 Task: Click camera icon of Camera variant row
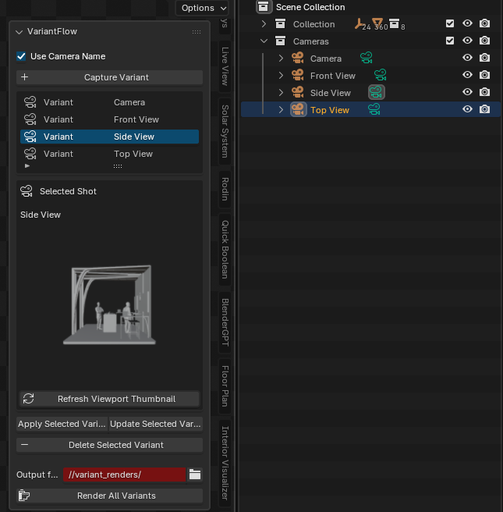tap(30, 102)
